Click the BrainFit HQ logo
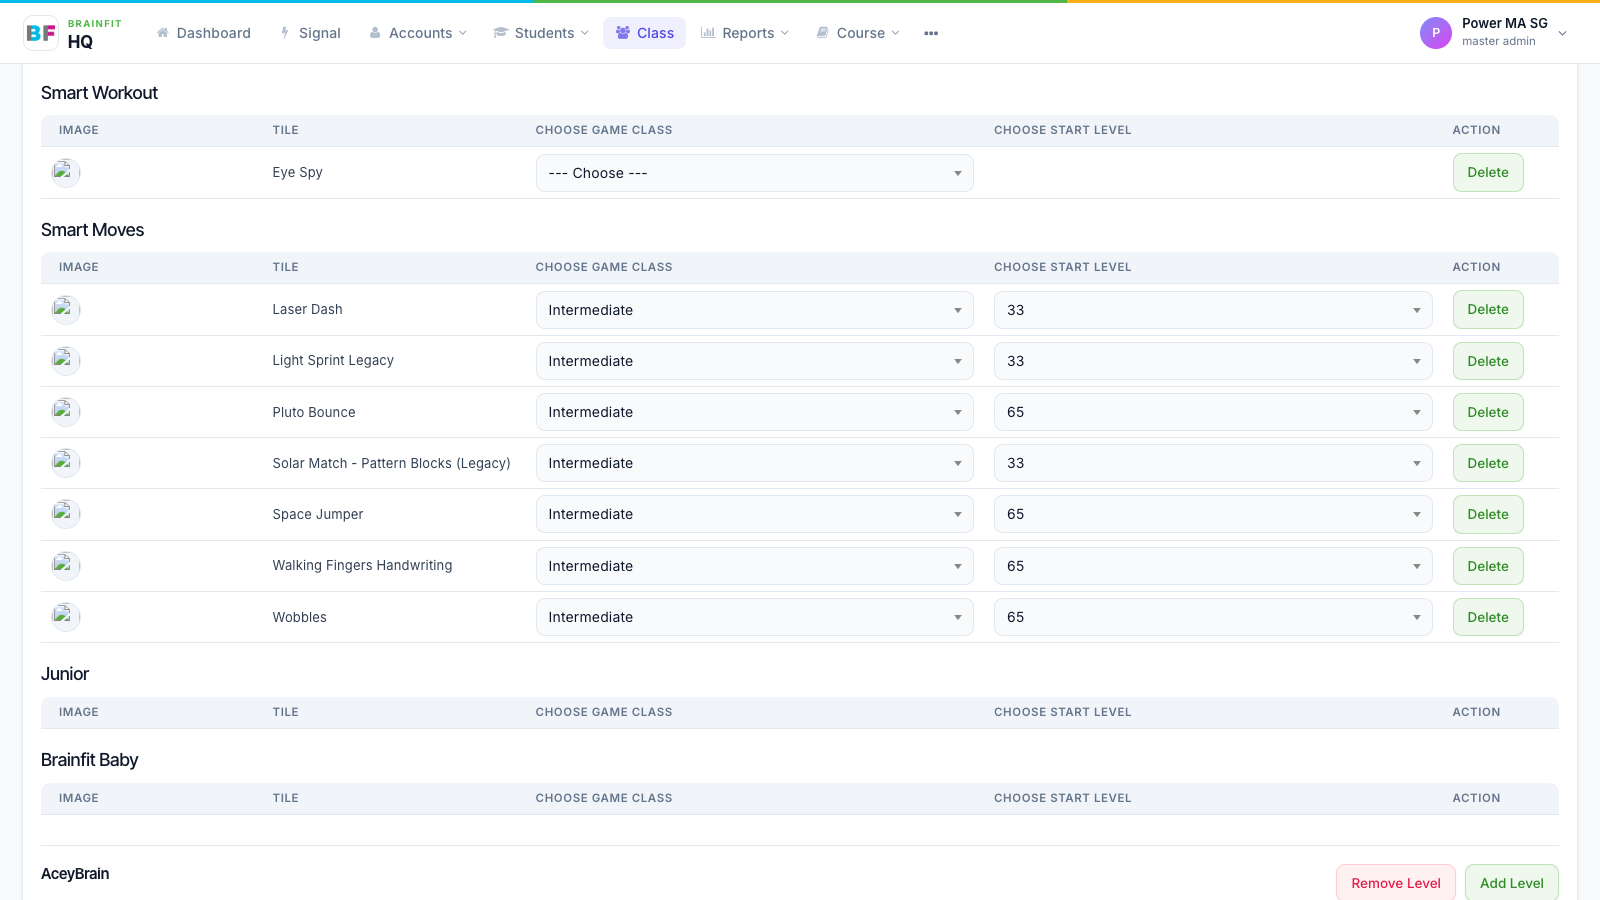Viewport: 1600px width, 900px height. coord(73,33)
